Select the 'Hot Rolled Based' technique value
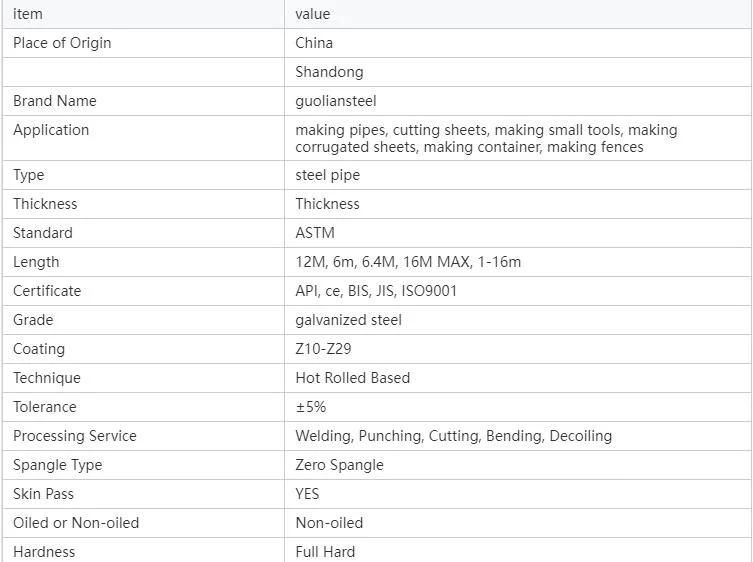The width and height of the screenshot is (753, 562). click(352, 378)
